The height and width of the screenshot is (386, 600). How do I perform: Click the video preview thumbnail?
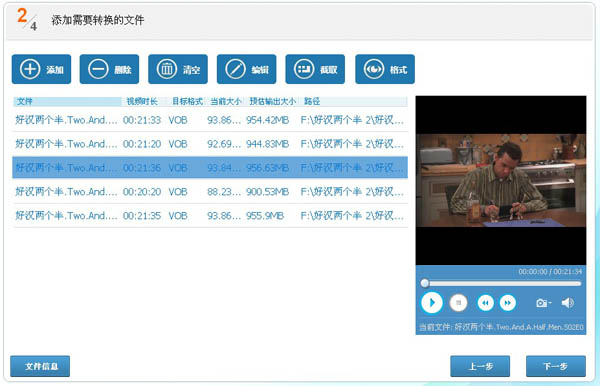(501, 180)
